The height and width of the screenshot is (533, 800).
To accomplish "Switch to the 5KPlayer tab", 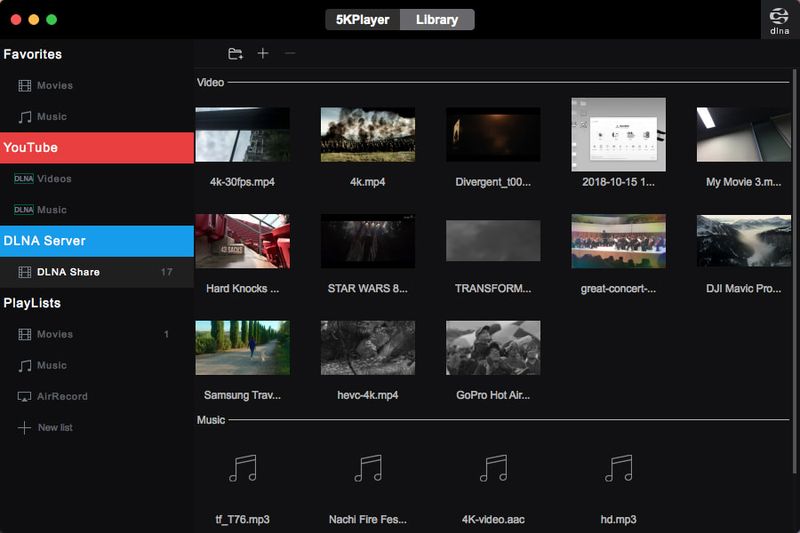I will [x=363, y=19].
